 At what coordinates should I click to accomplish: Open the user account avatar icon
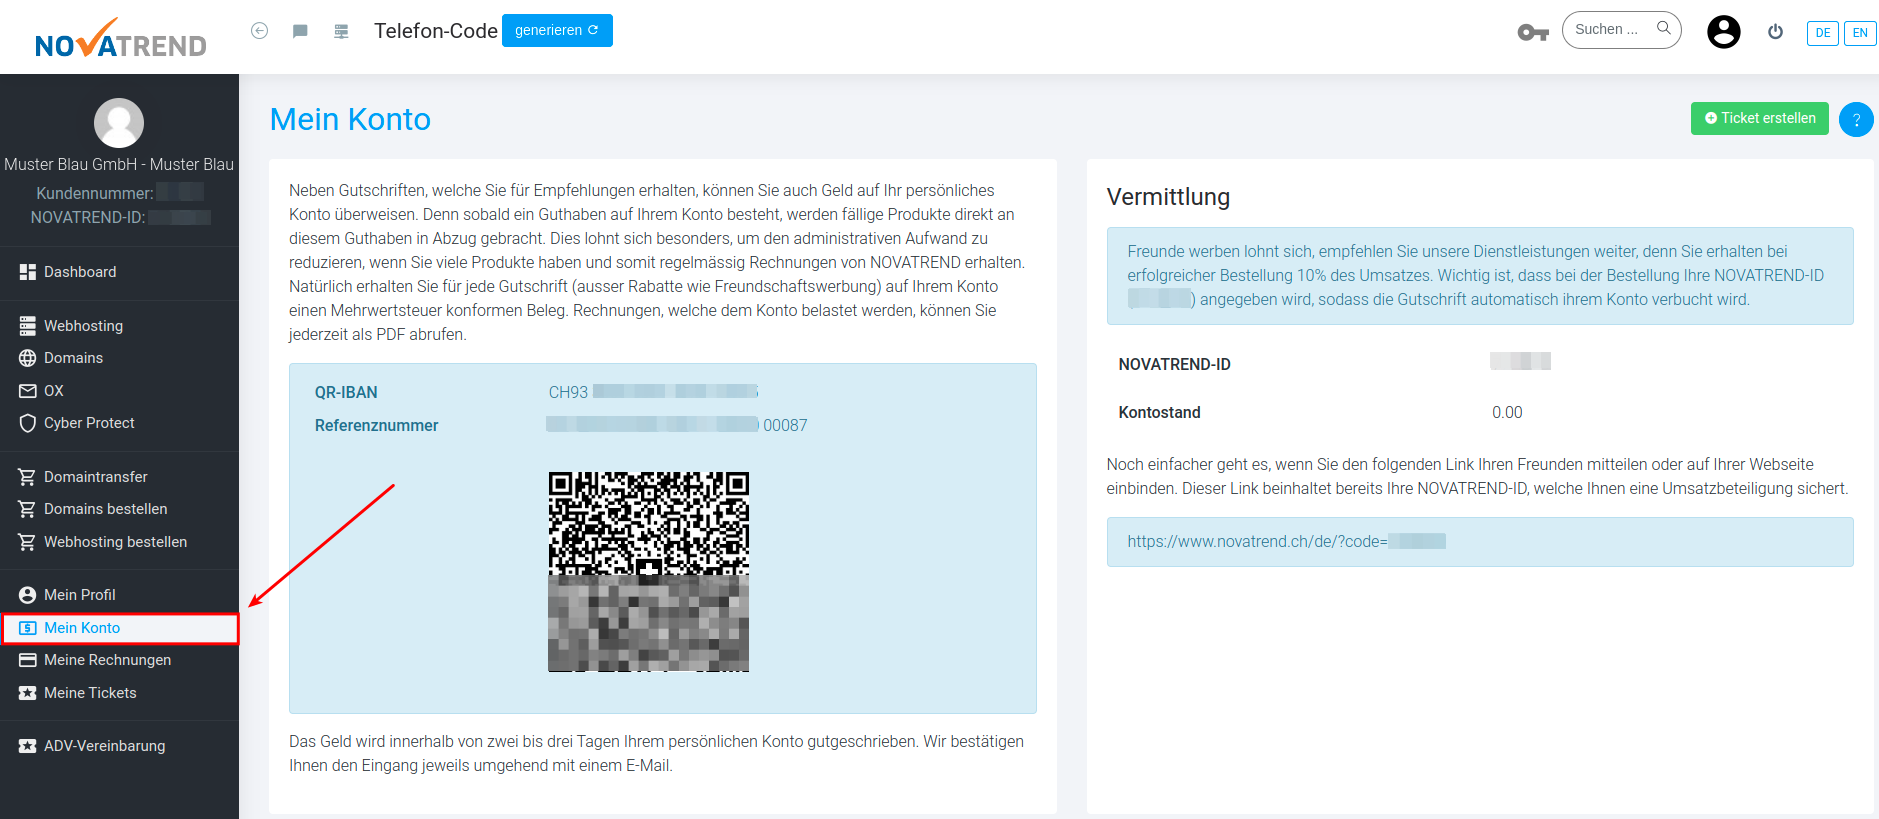(1724, 32)
